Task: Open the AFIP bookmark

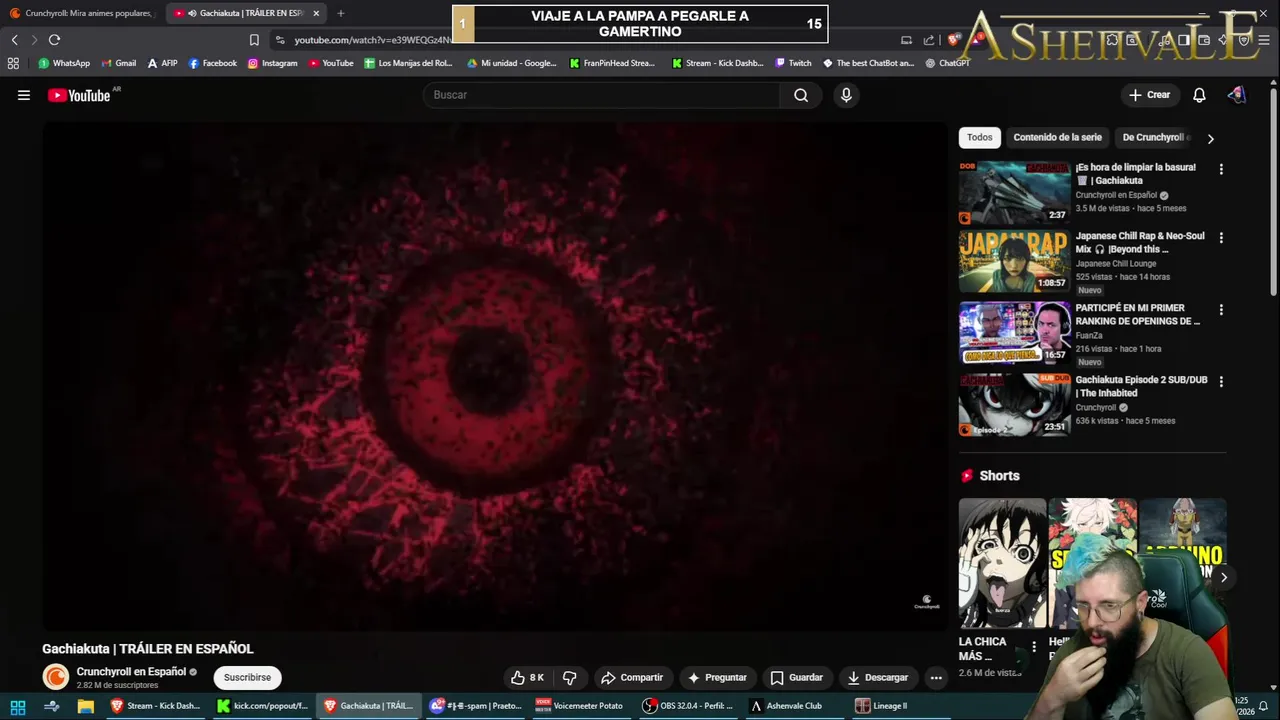Action: (x=162, y=63)
